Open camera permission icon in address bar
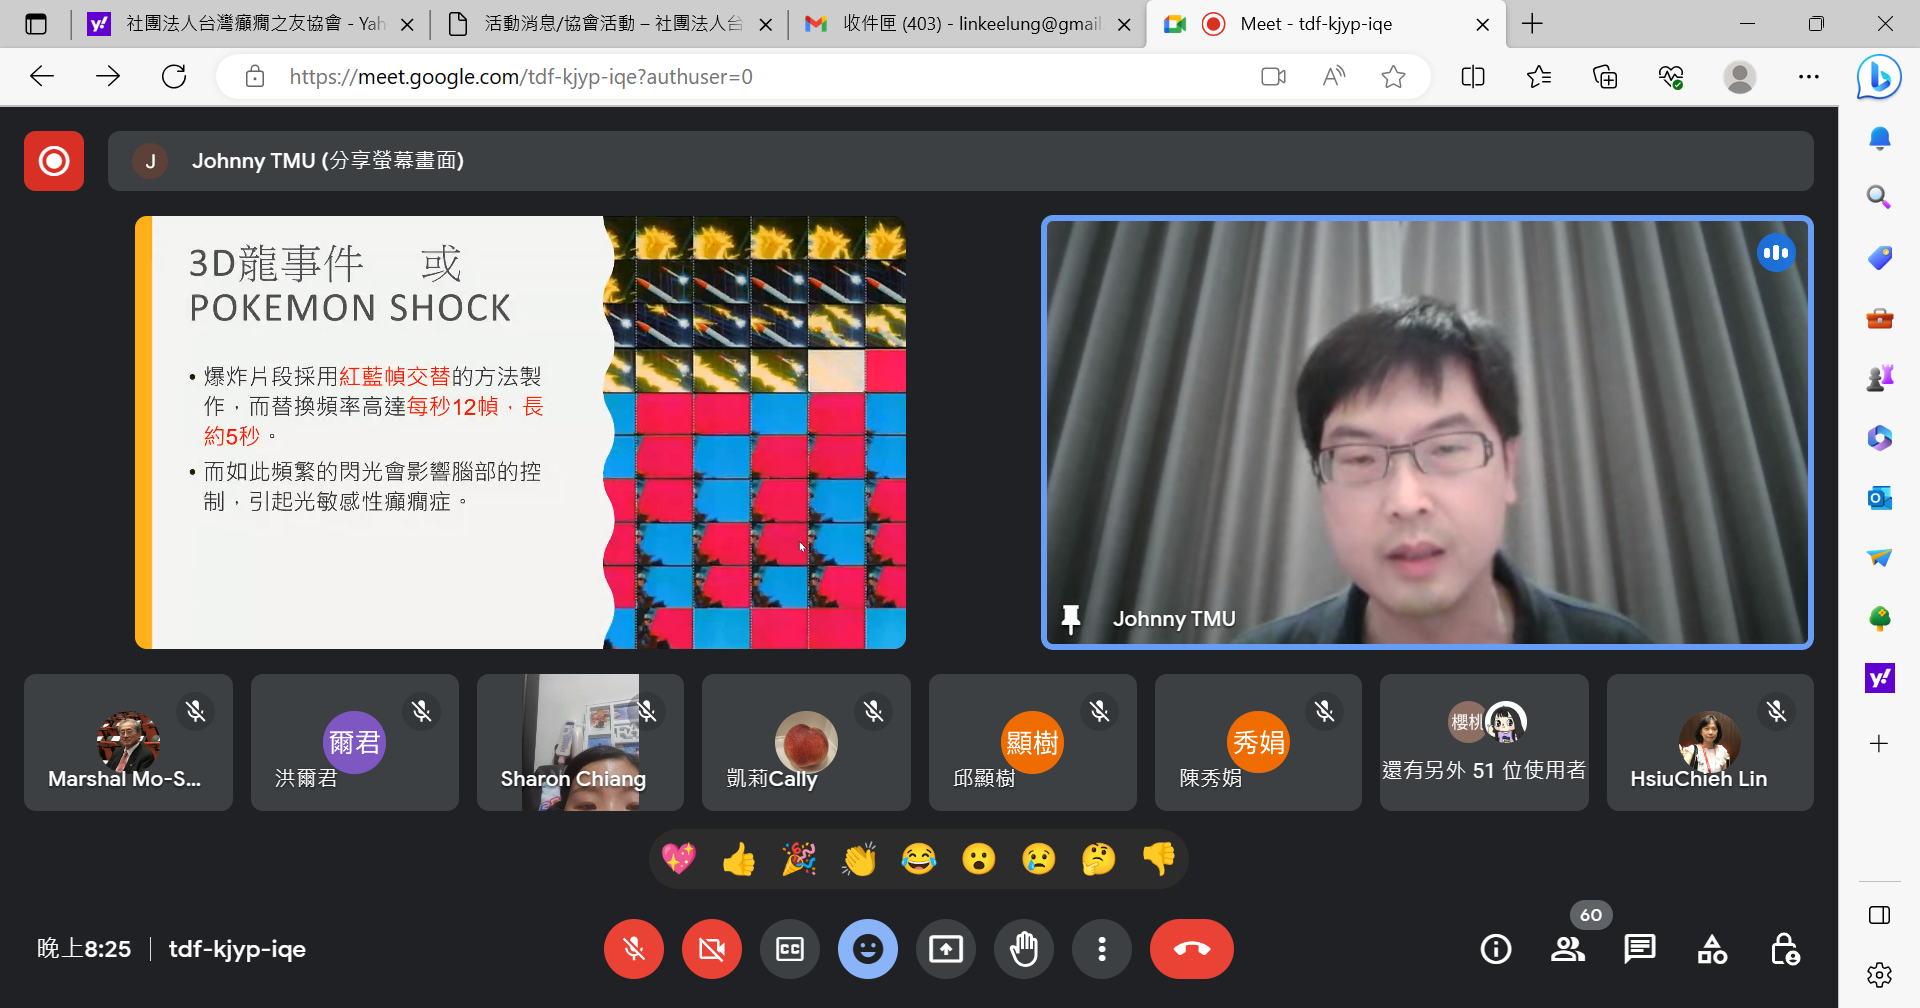This screenshot has width=1920, height=1008. point(1273,77)
